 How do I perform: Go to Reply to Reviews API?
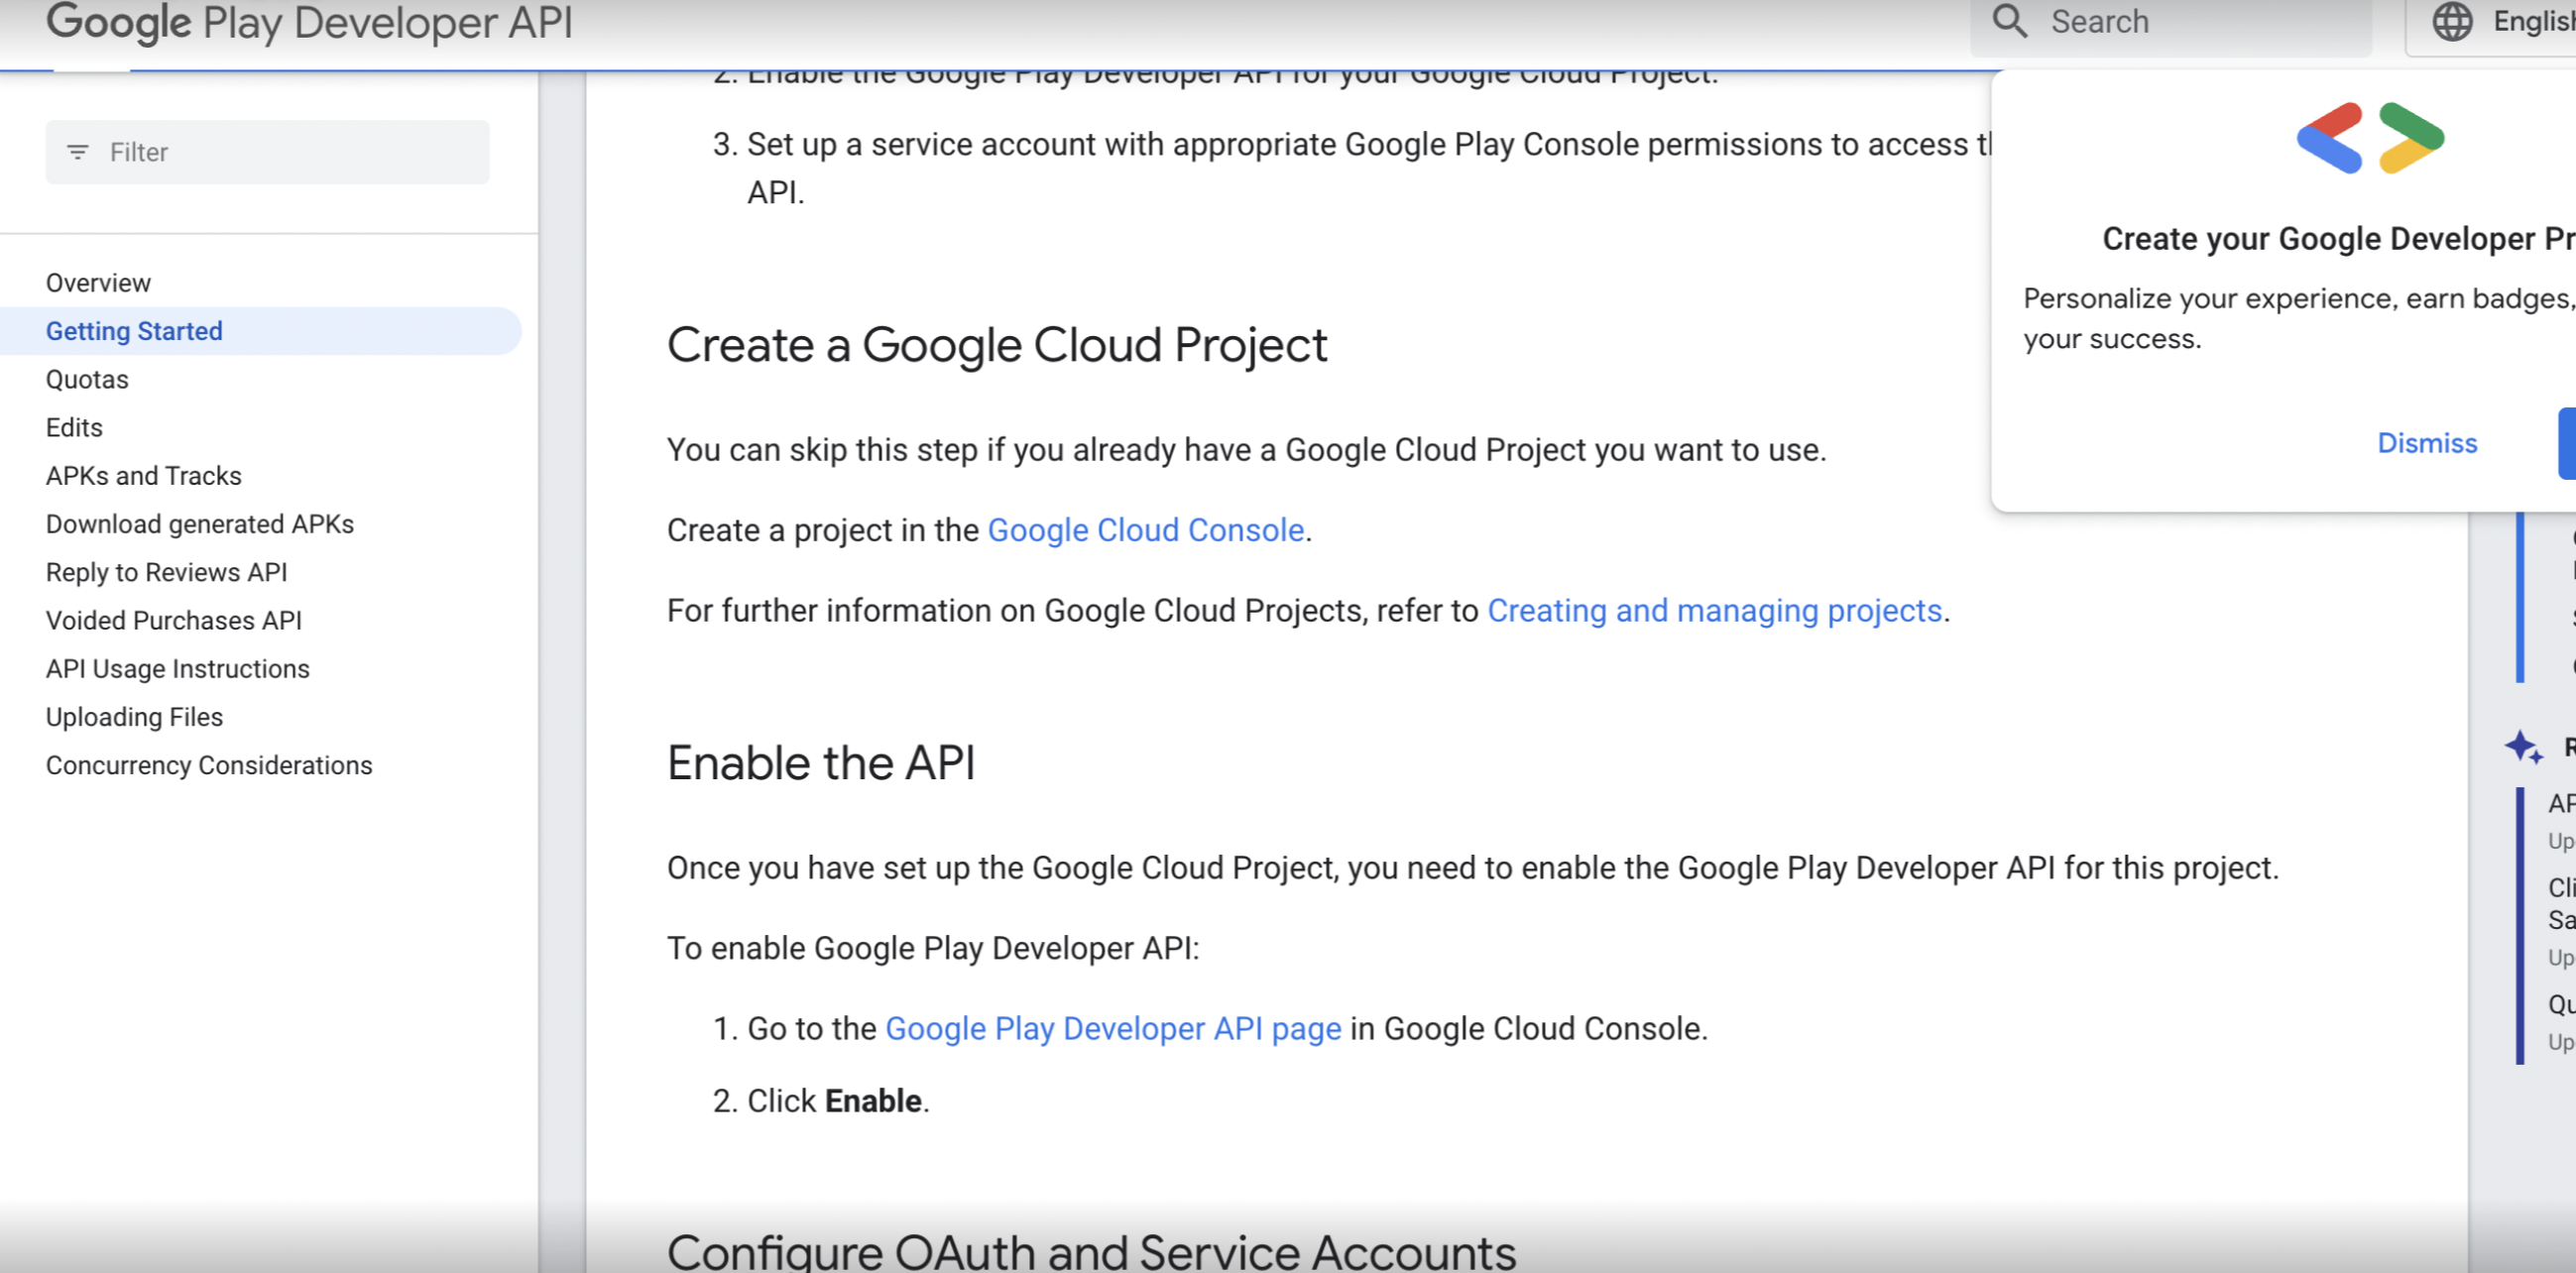click(x=166, y=572)
